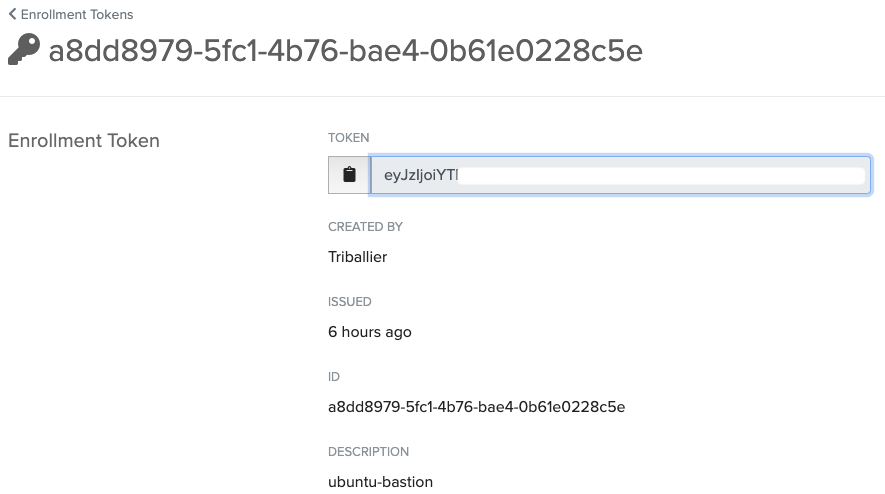The image size is (885, 494).
Task: Copy the token using the clipboard icon
Action: coord(349,175)
